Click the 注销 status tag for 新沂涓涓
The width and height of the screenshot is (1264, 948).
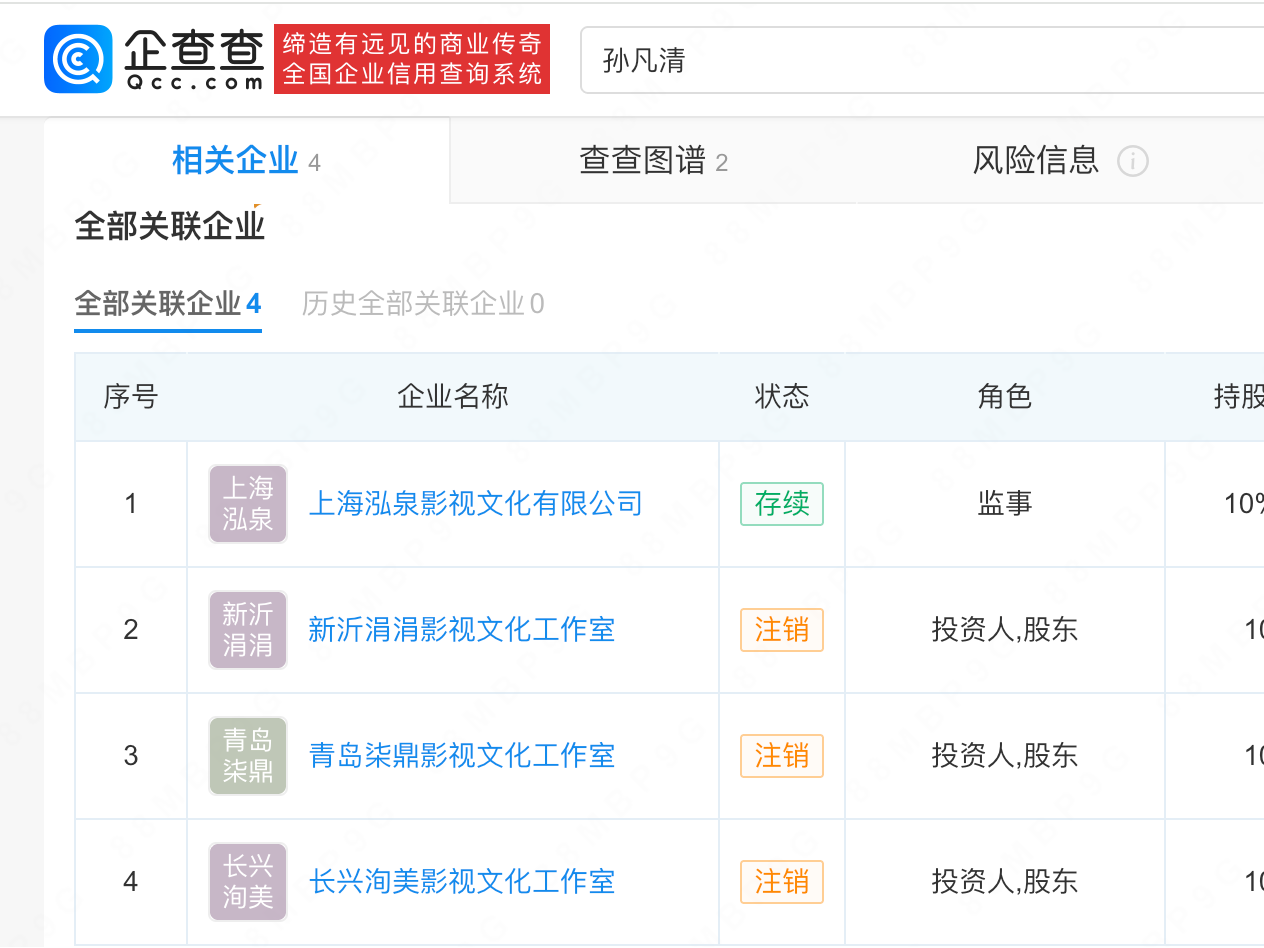click(x=782, y=630)
